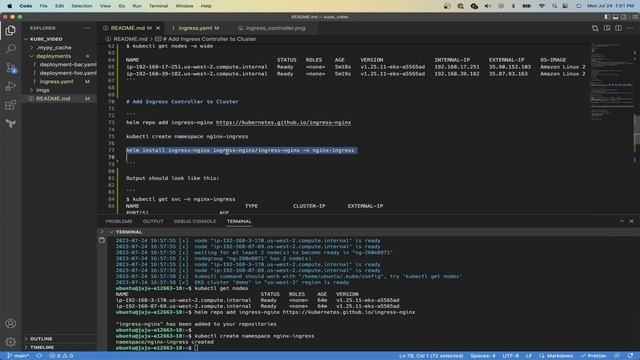The height and width of the screenshot is (360, 640).
Task: Open Source Control view in activity bar
Action: pos(11,67)
